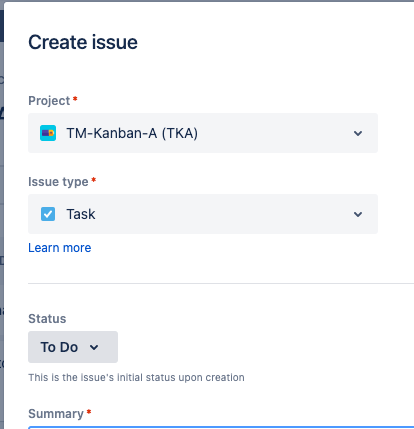Click the TM-Kanban-A project avatar icon
Screen dimensions: 414x429
[48, 133]
